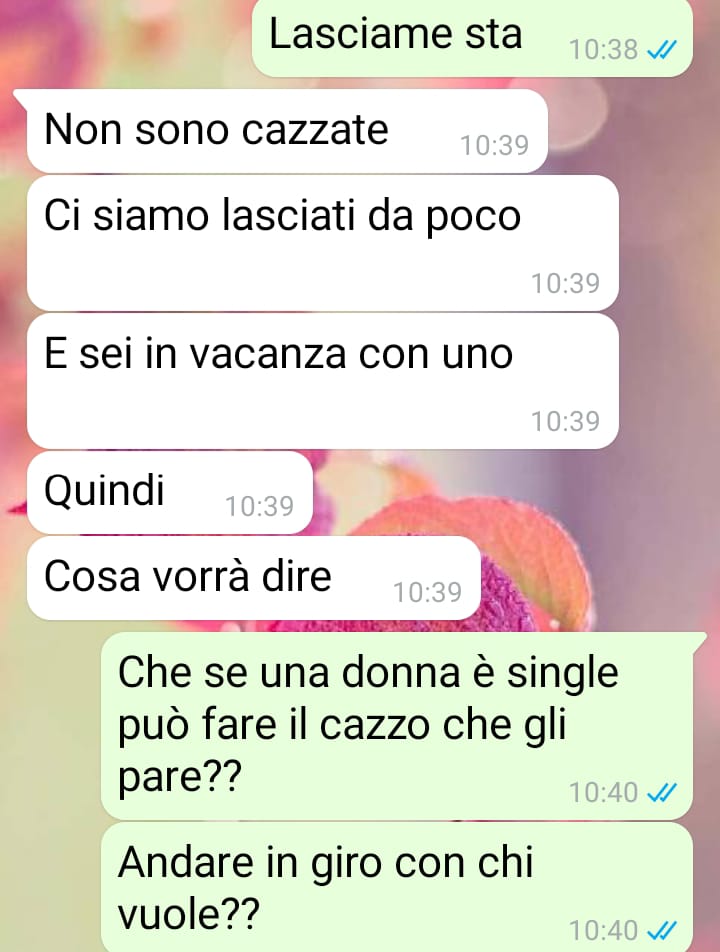Select the 'E sei in vacanza con uno' bubble

coord(323,381)
